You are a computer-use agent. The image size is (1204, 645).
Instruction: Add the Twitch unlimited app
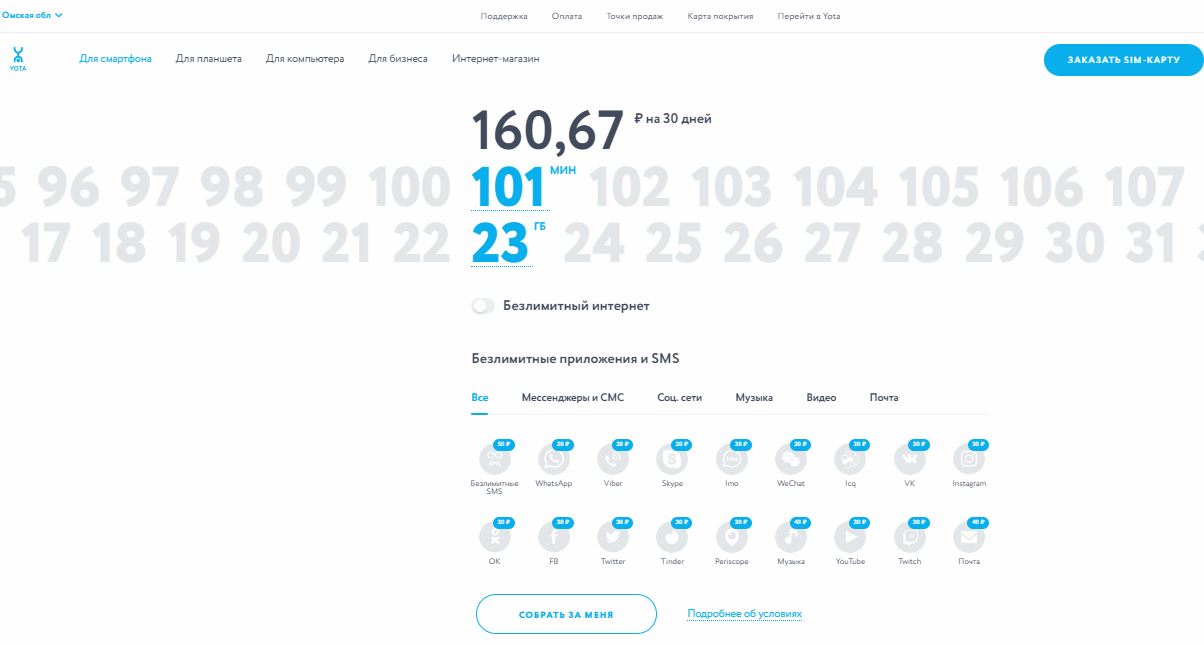point(910,538)
